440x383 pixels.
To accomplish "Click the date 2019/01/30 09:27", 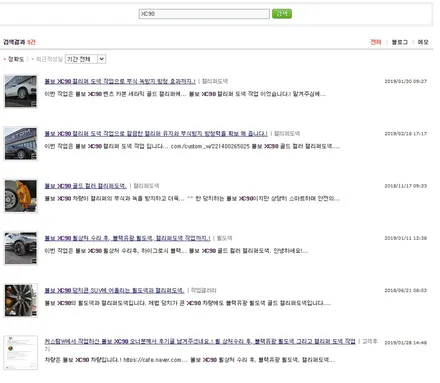I will click(x=406, y=81).
